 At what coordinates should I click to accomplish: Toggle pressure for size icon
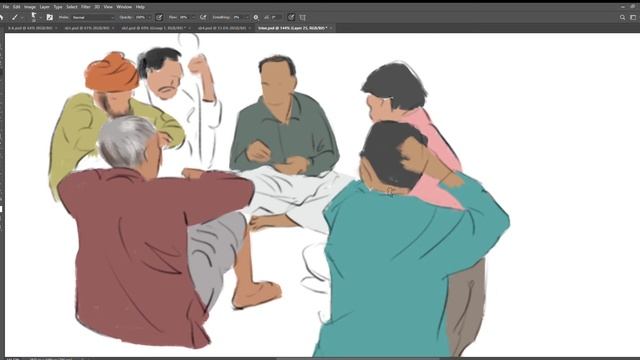coord(291,17)
